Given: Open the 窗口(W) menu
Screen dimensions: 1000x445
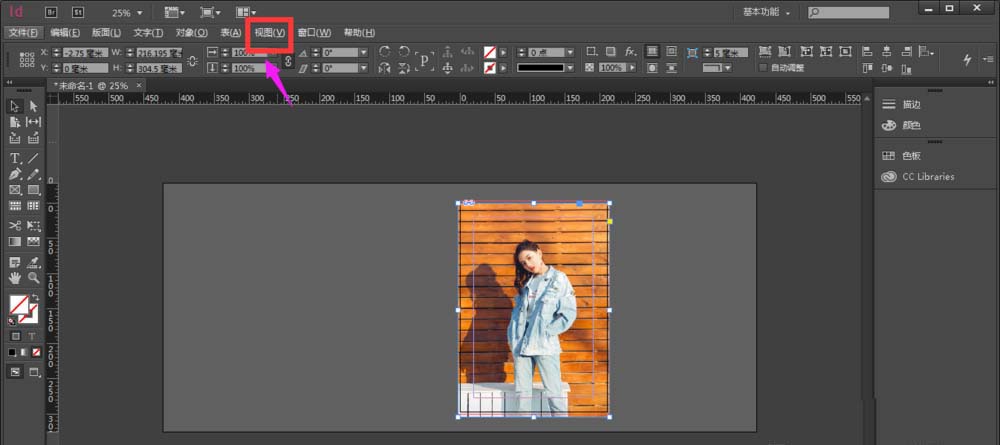Looking at the screenshot, I should click(x=314, y=33).
